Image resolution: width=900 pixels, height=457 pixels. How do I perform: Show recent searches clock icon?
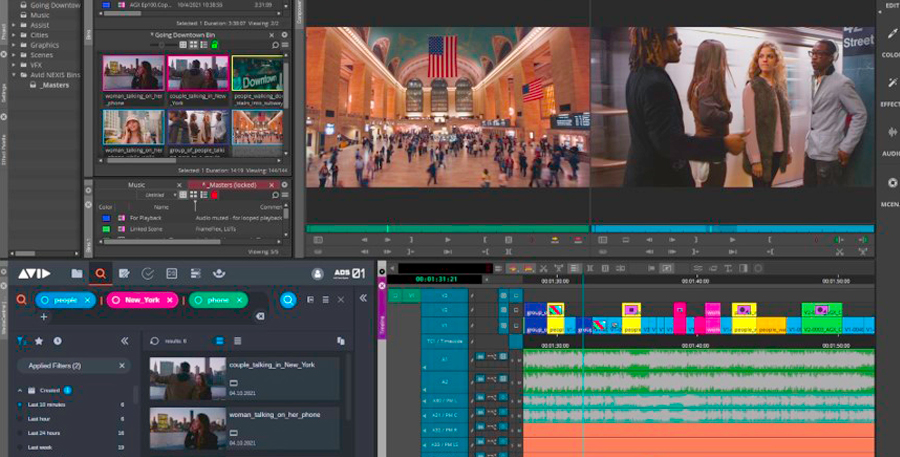57,341
